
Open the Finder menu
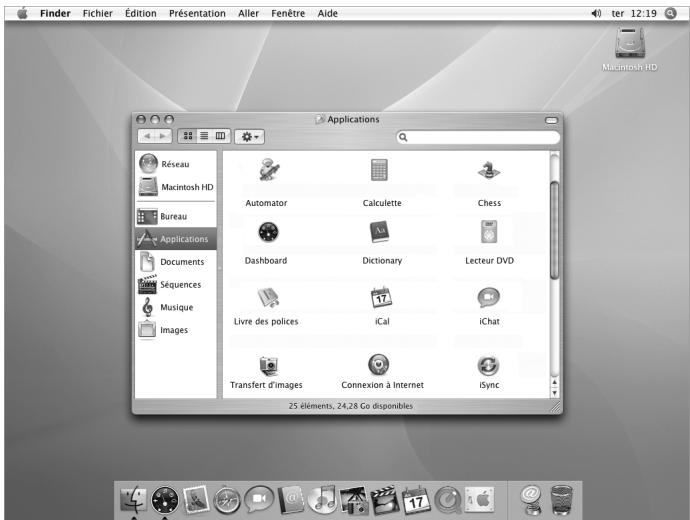pyautogui.click(x=55, y=13)
